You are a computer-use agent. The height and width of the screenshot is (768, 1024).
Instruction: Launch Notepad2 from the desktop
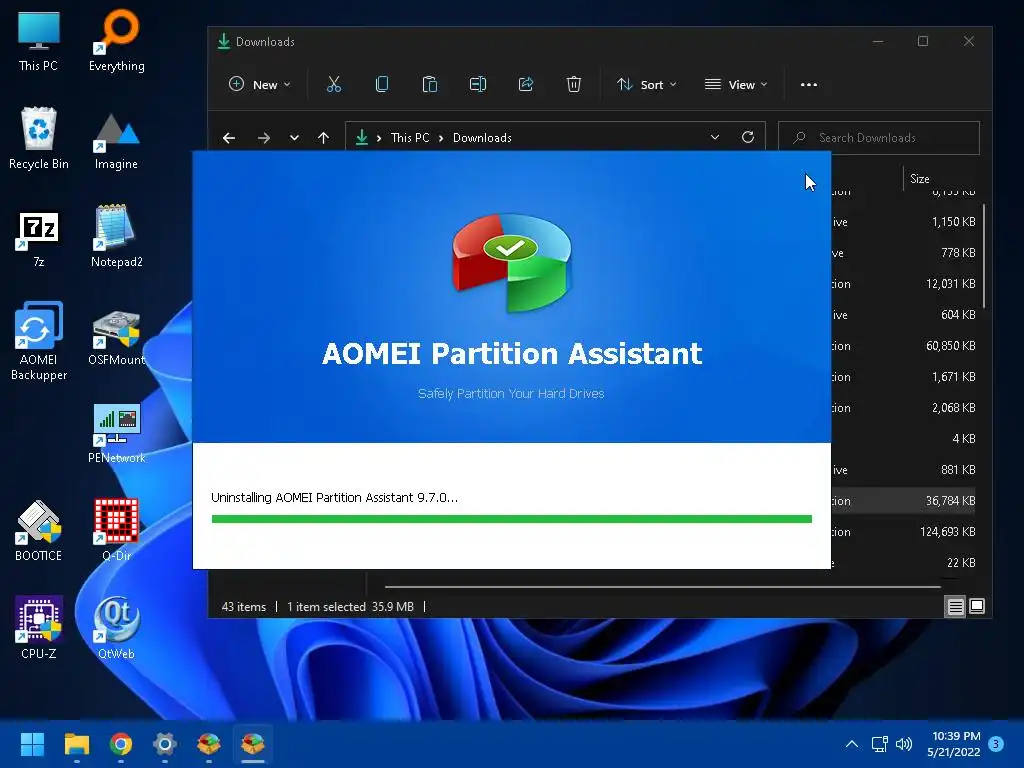pos(117,235)
